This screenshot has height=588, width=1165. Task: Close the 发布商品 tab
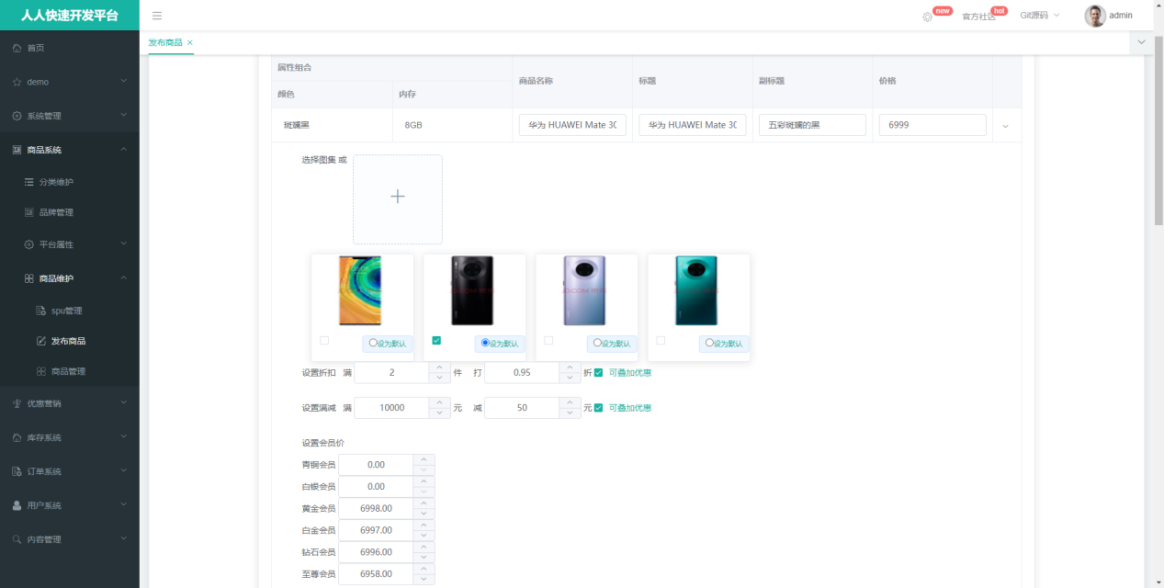point(190,43)
